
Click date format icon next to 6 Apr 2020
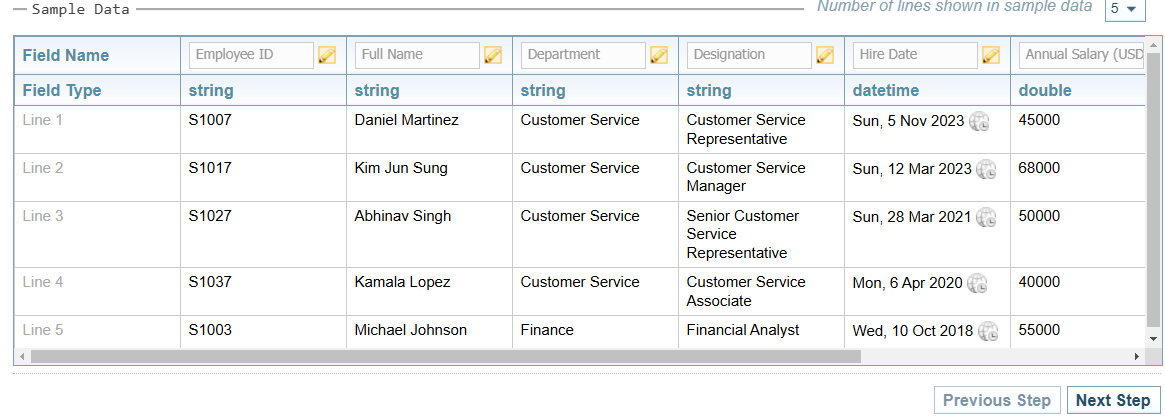pyautogui.click(x=977, y=284)
